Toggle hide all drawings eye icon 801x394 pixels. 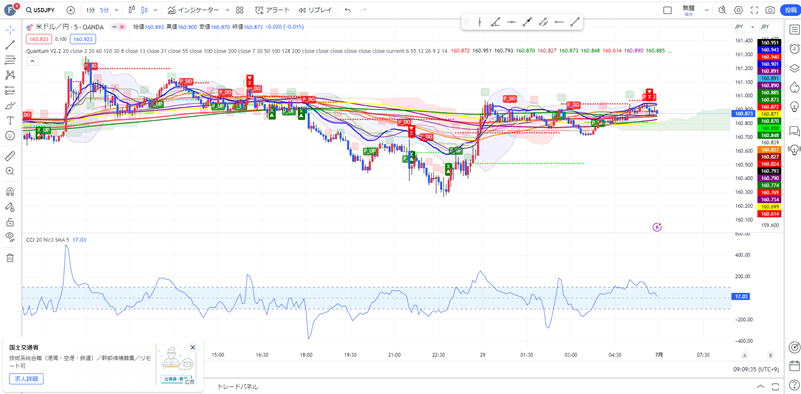tap(10, 236)
